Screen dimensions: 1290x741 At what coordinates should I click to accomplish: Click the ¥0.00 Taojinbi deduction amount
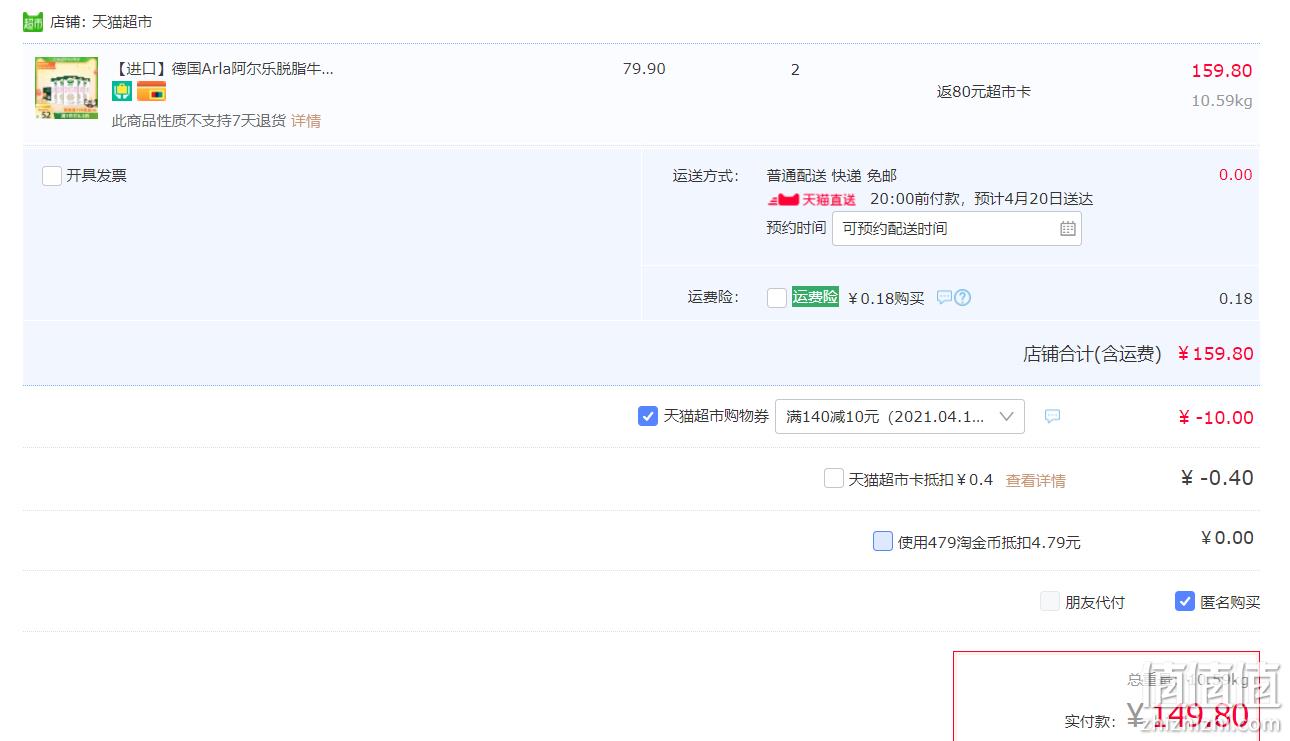point(1227,538)
